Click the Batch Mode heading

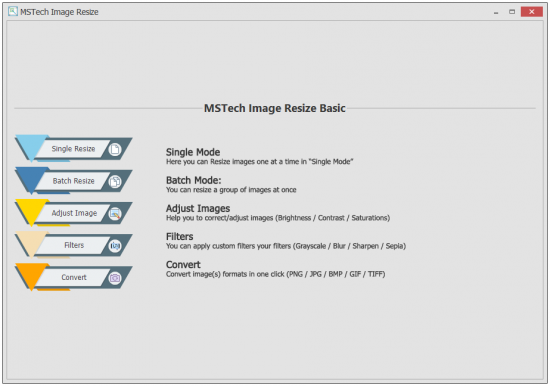[194, 180]
